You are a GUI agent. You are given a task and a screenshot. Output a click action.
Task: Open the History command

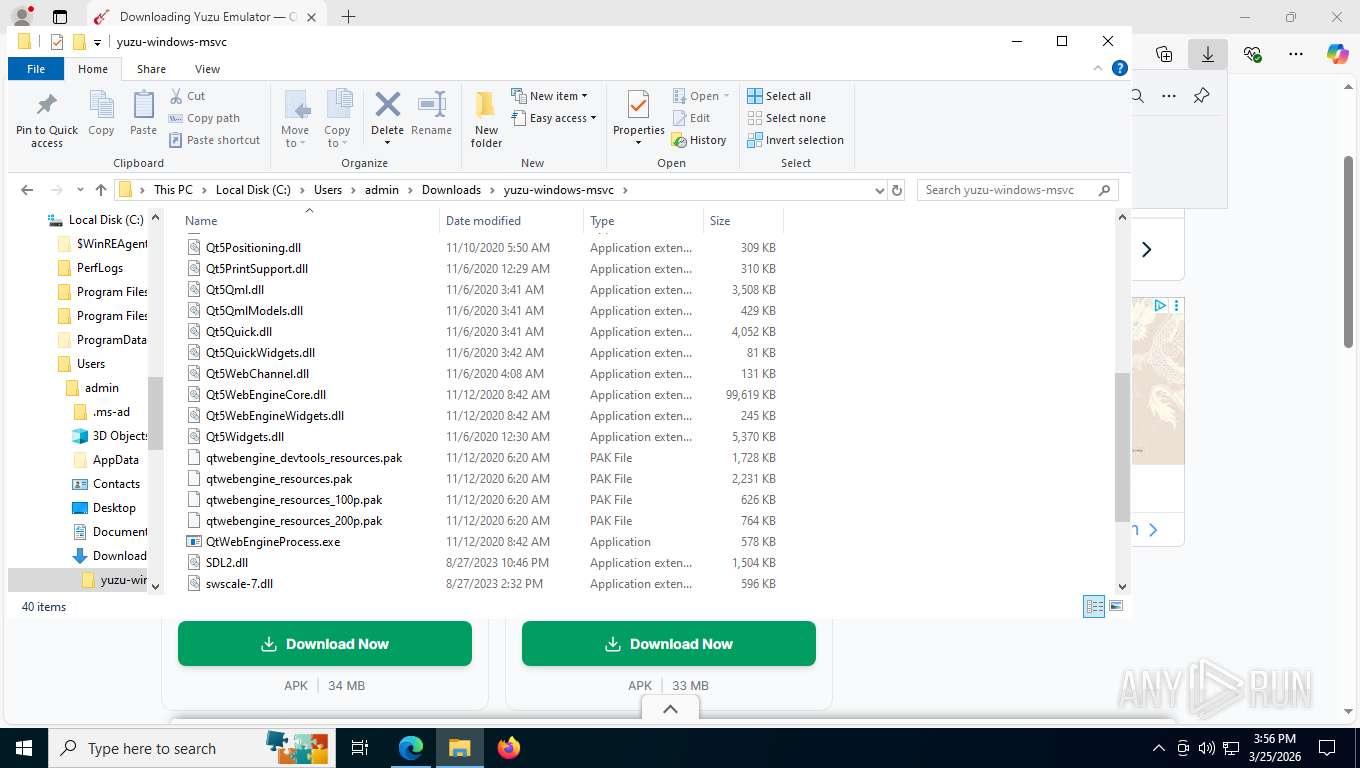(699, 140)
